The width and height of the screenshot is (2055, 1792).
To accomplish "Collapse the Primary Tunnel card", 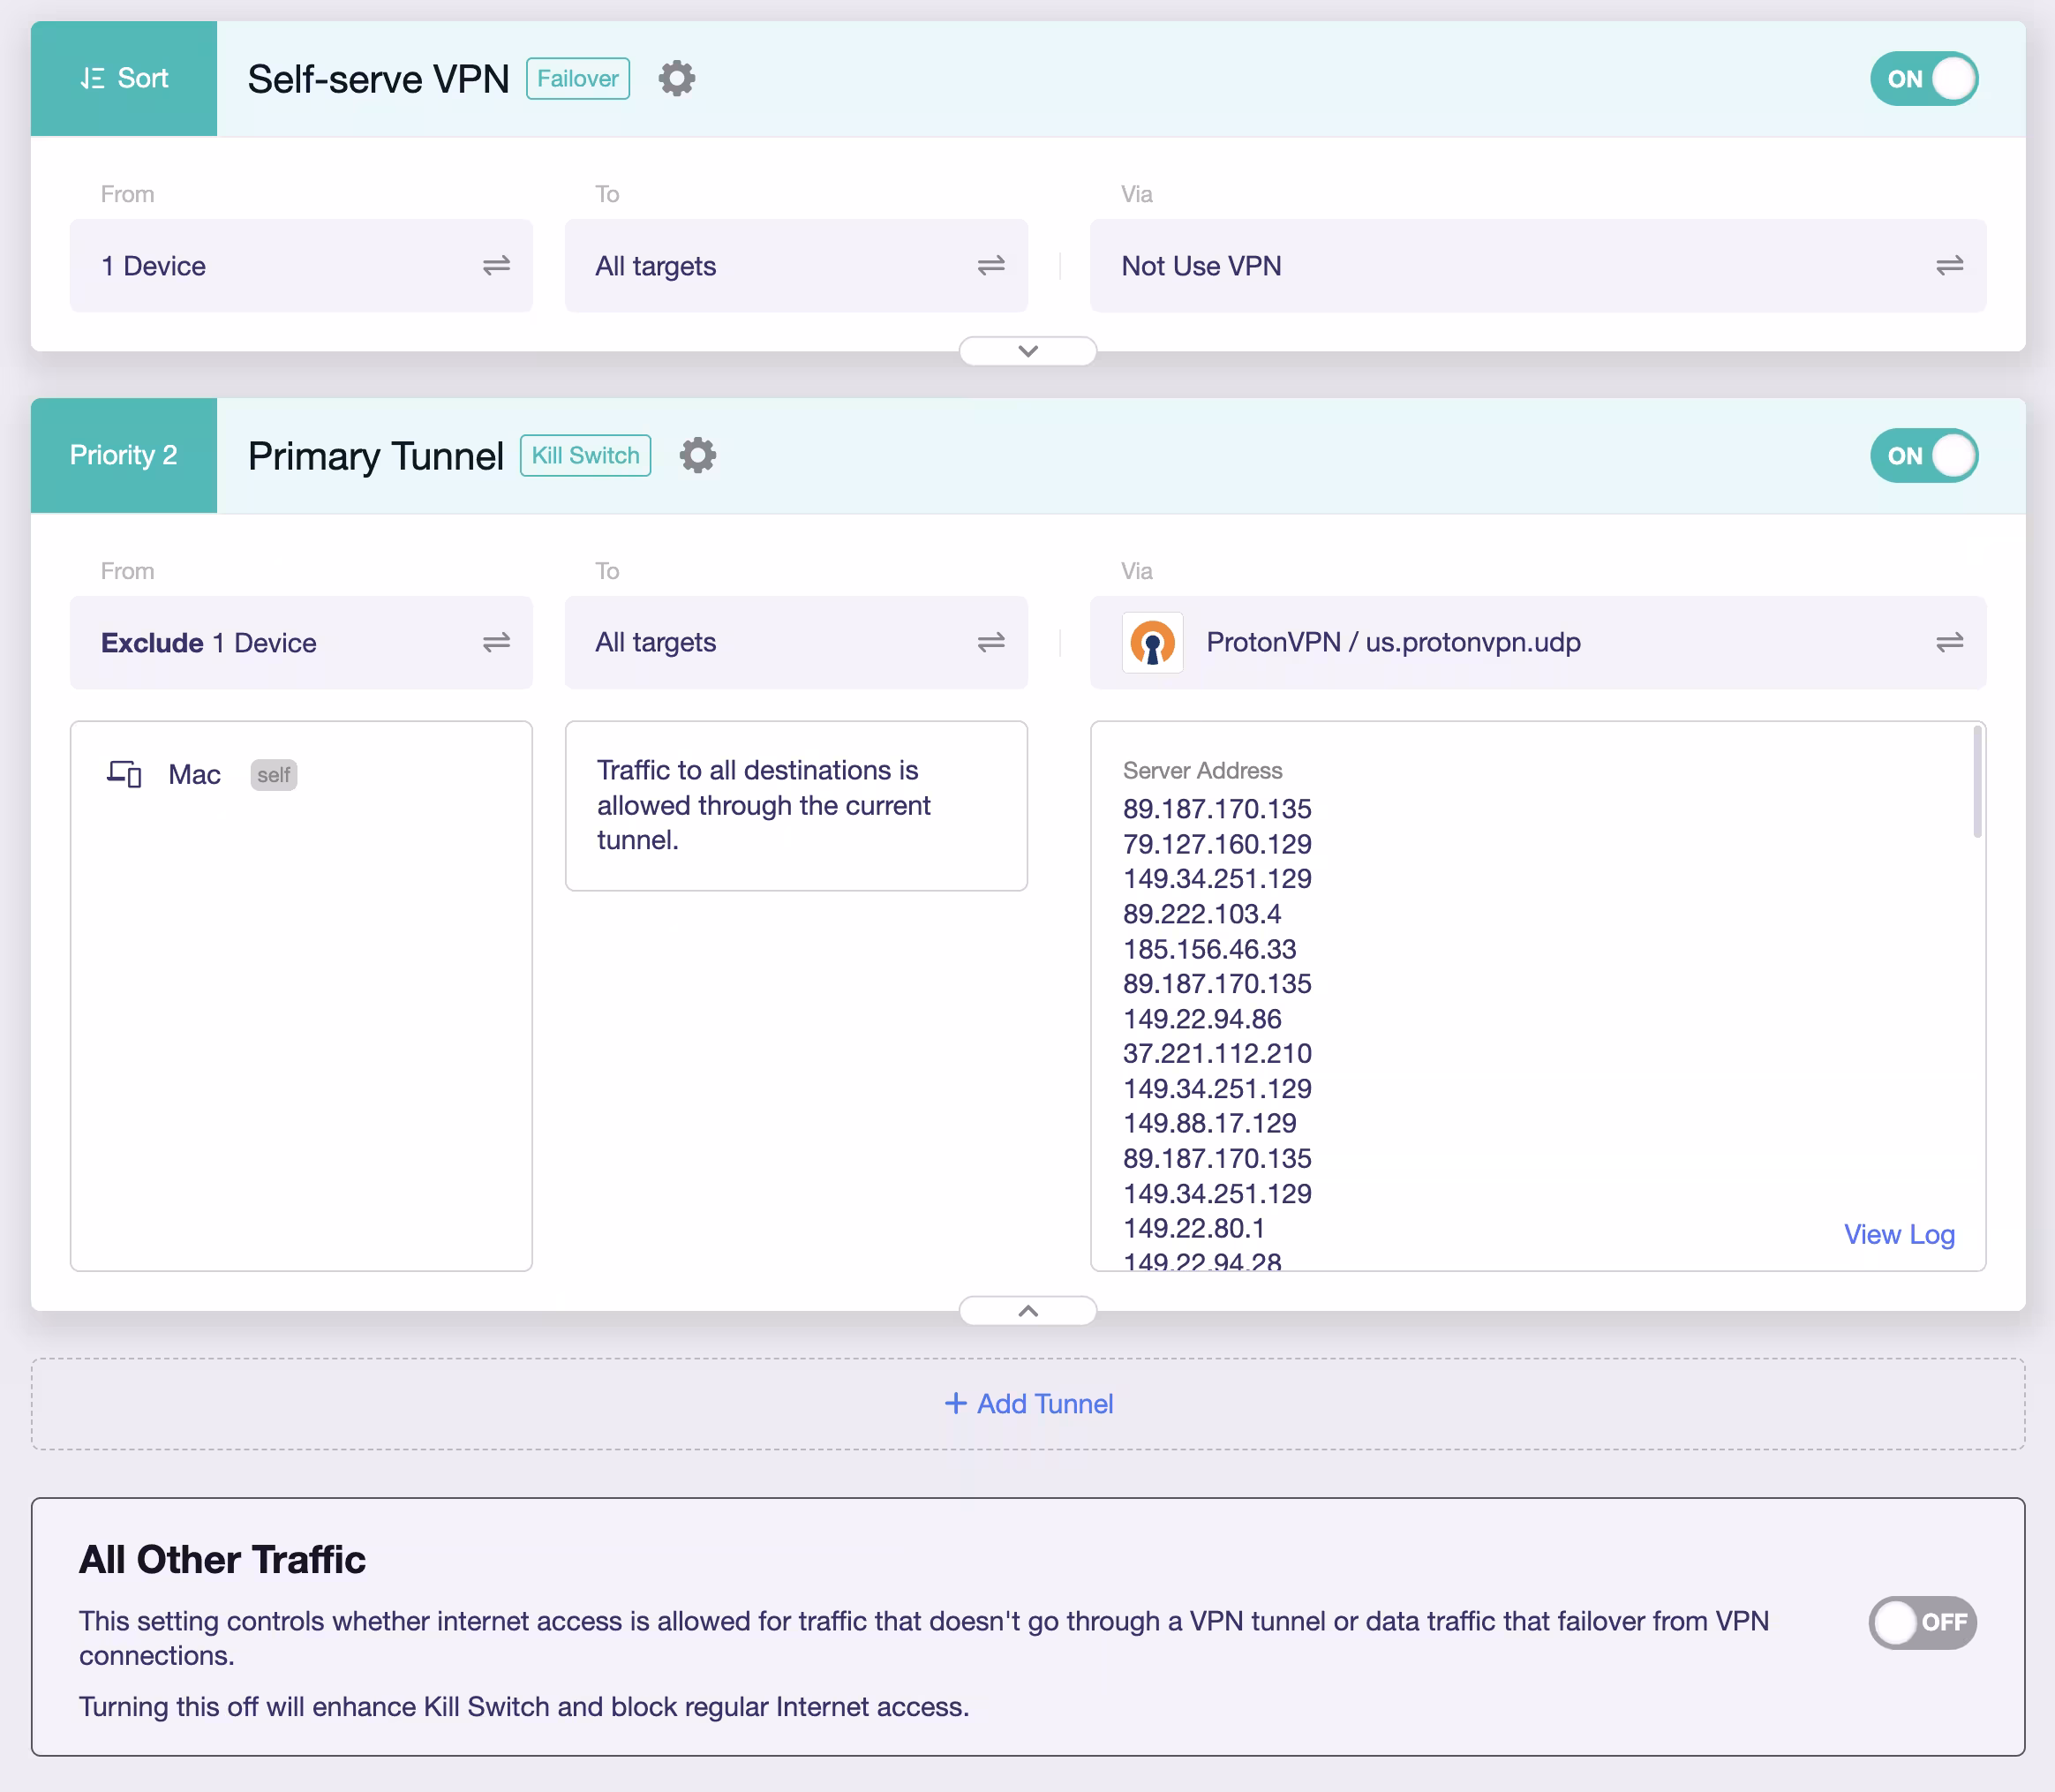I will (1027, 1310).
